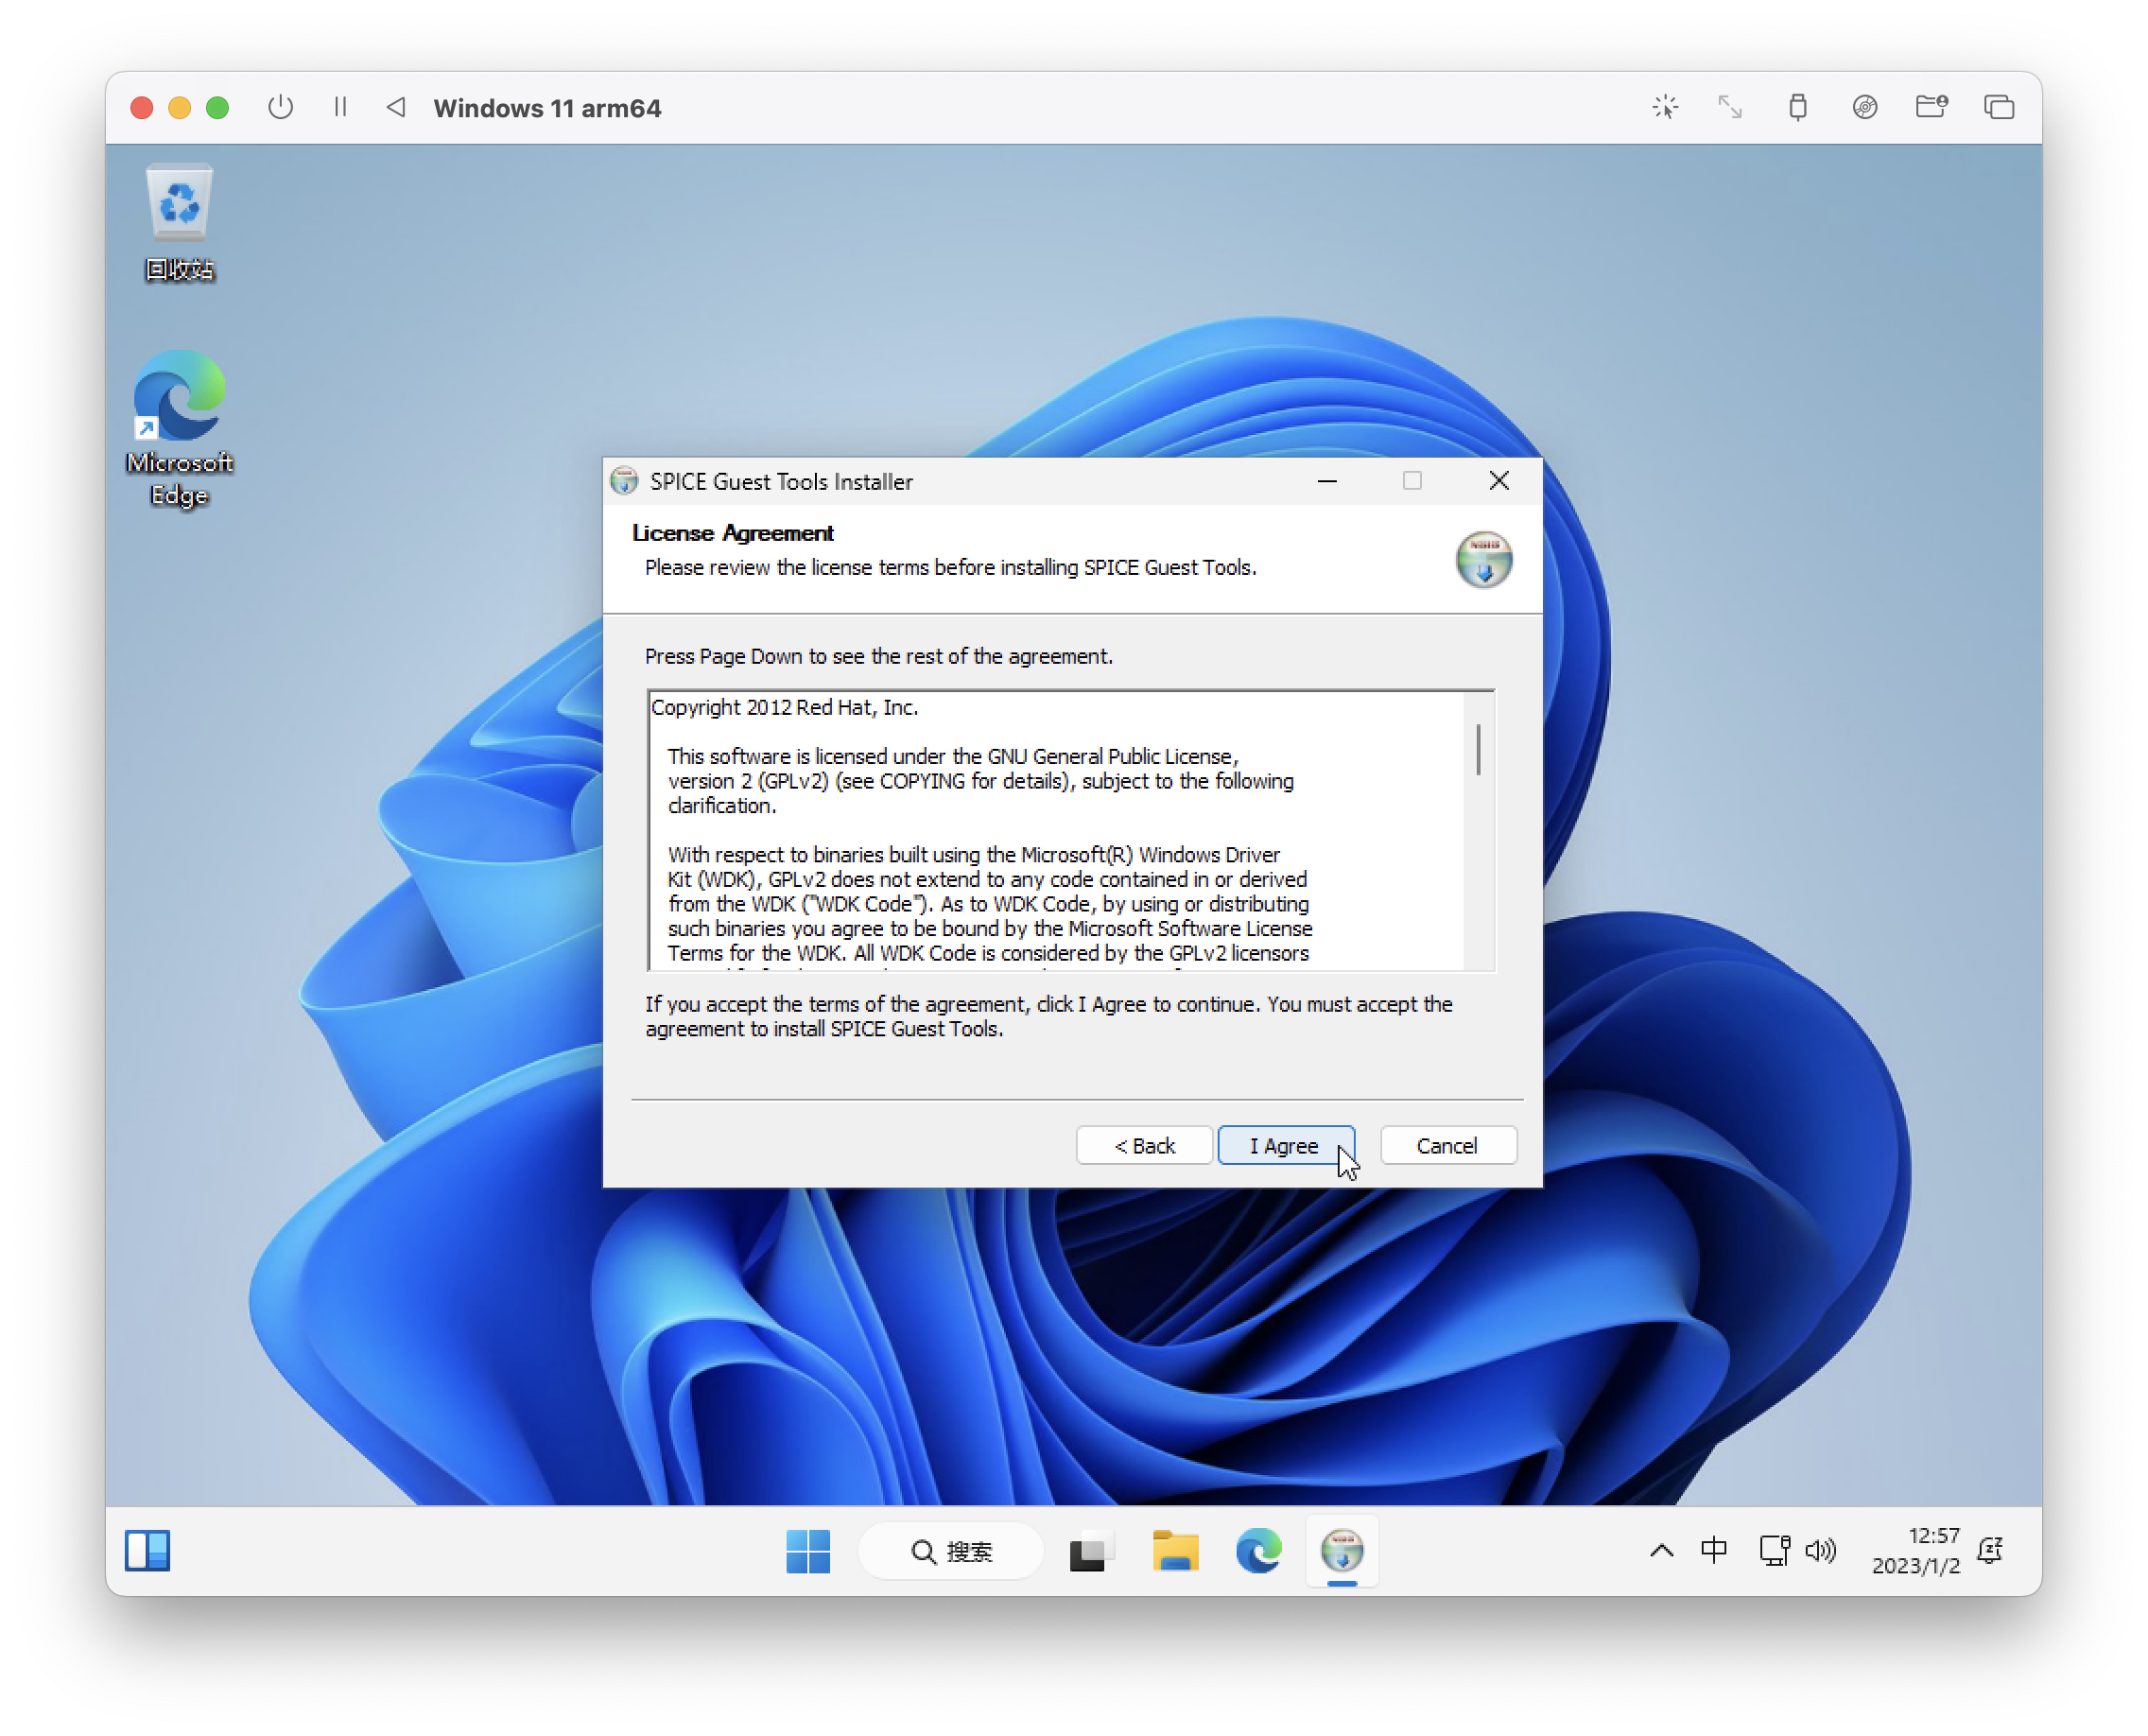Open Microsoft Edge from the taskbar
The image size is (2148, 1736).
(x=1258, y=1551)
